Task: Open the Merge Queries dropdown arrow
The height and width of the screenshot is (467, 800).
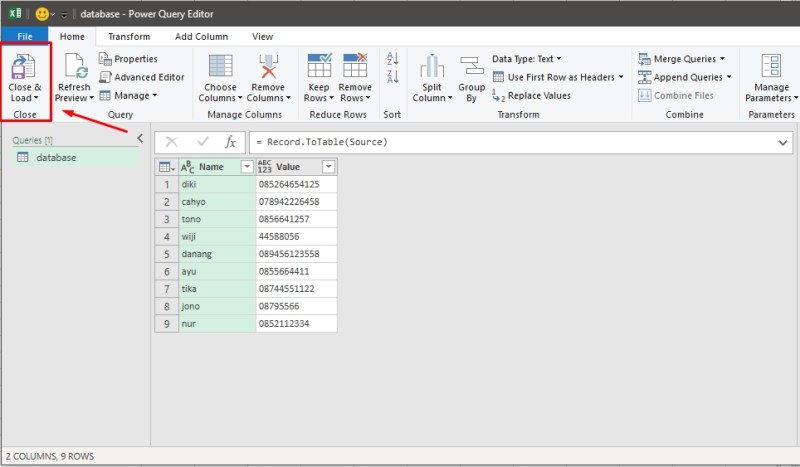Action: tap(722, 59)
